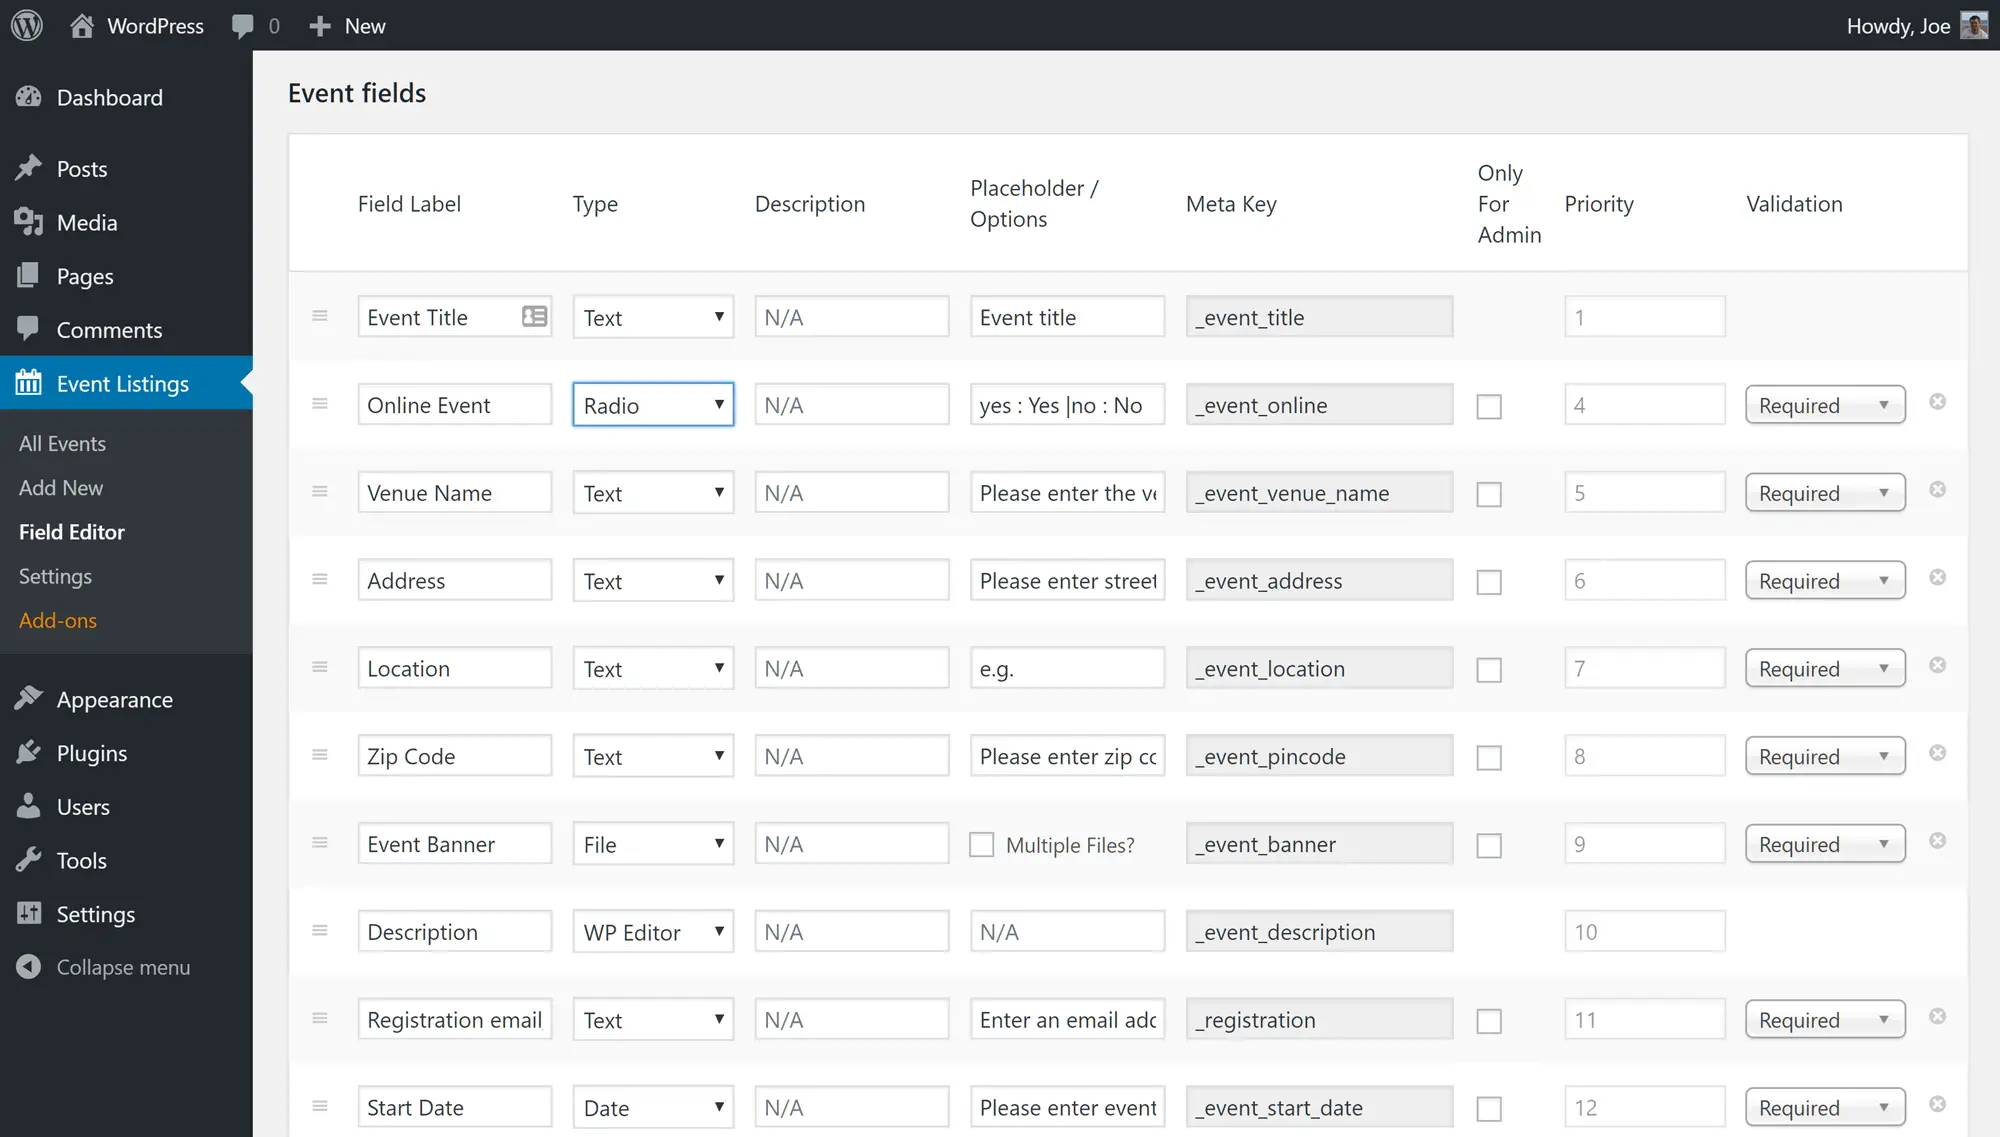Click the Add New button under Event Listings
This screenshot has height=1137, width=2000.
59,486
